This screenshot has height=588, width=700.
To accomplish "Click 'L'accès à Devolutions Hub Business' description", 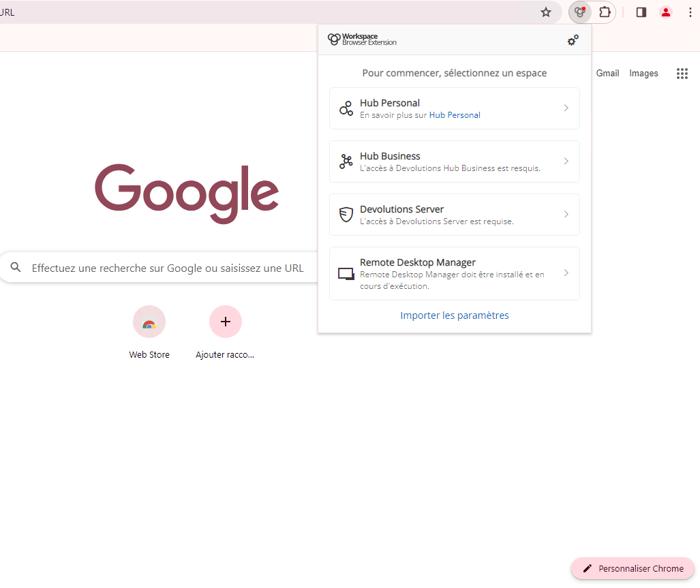I will (450, 168).
